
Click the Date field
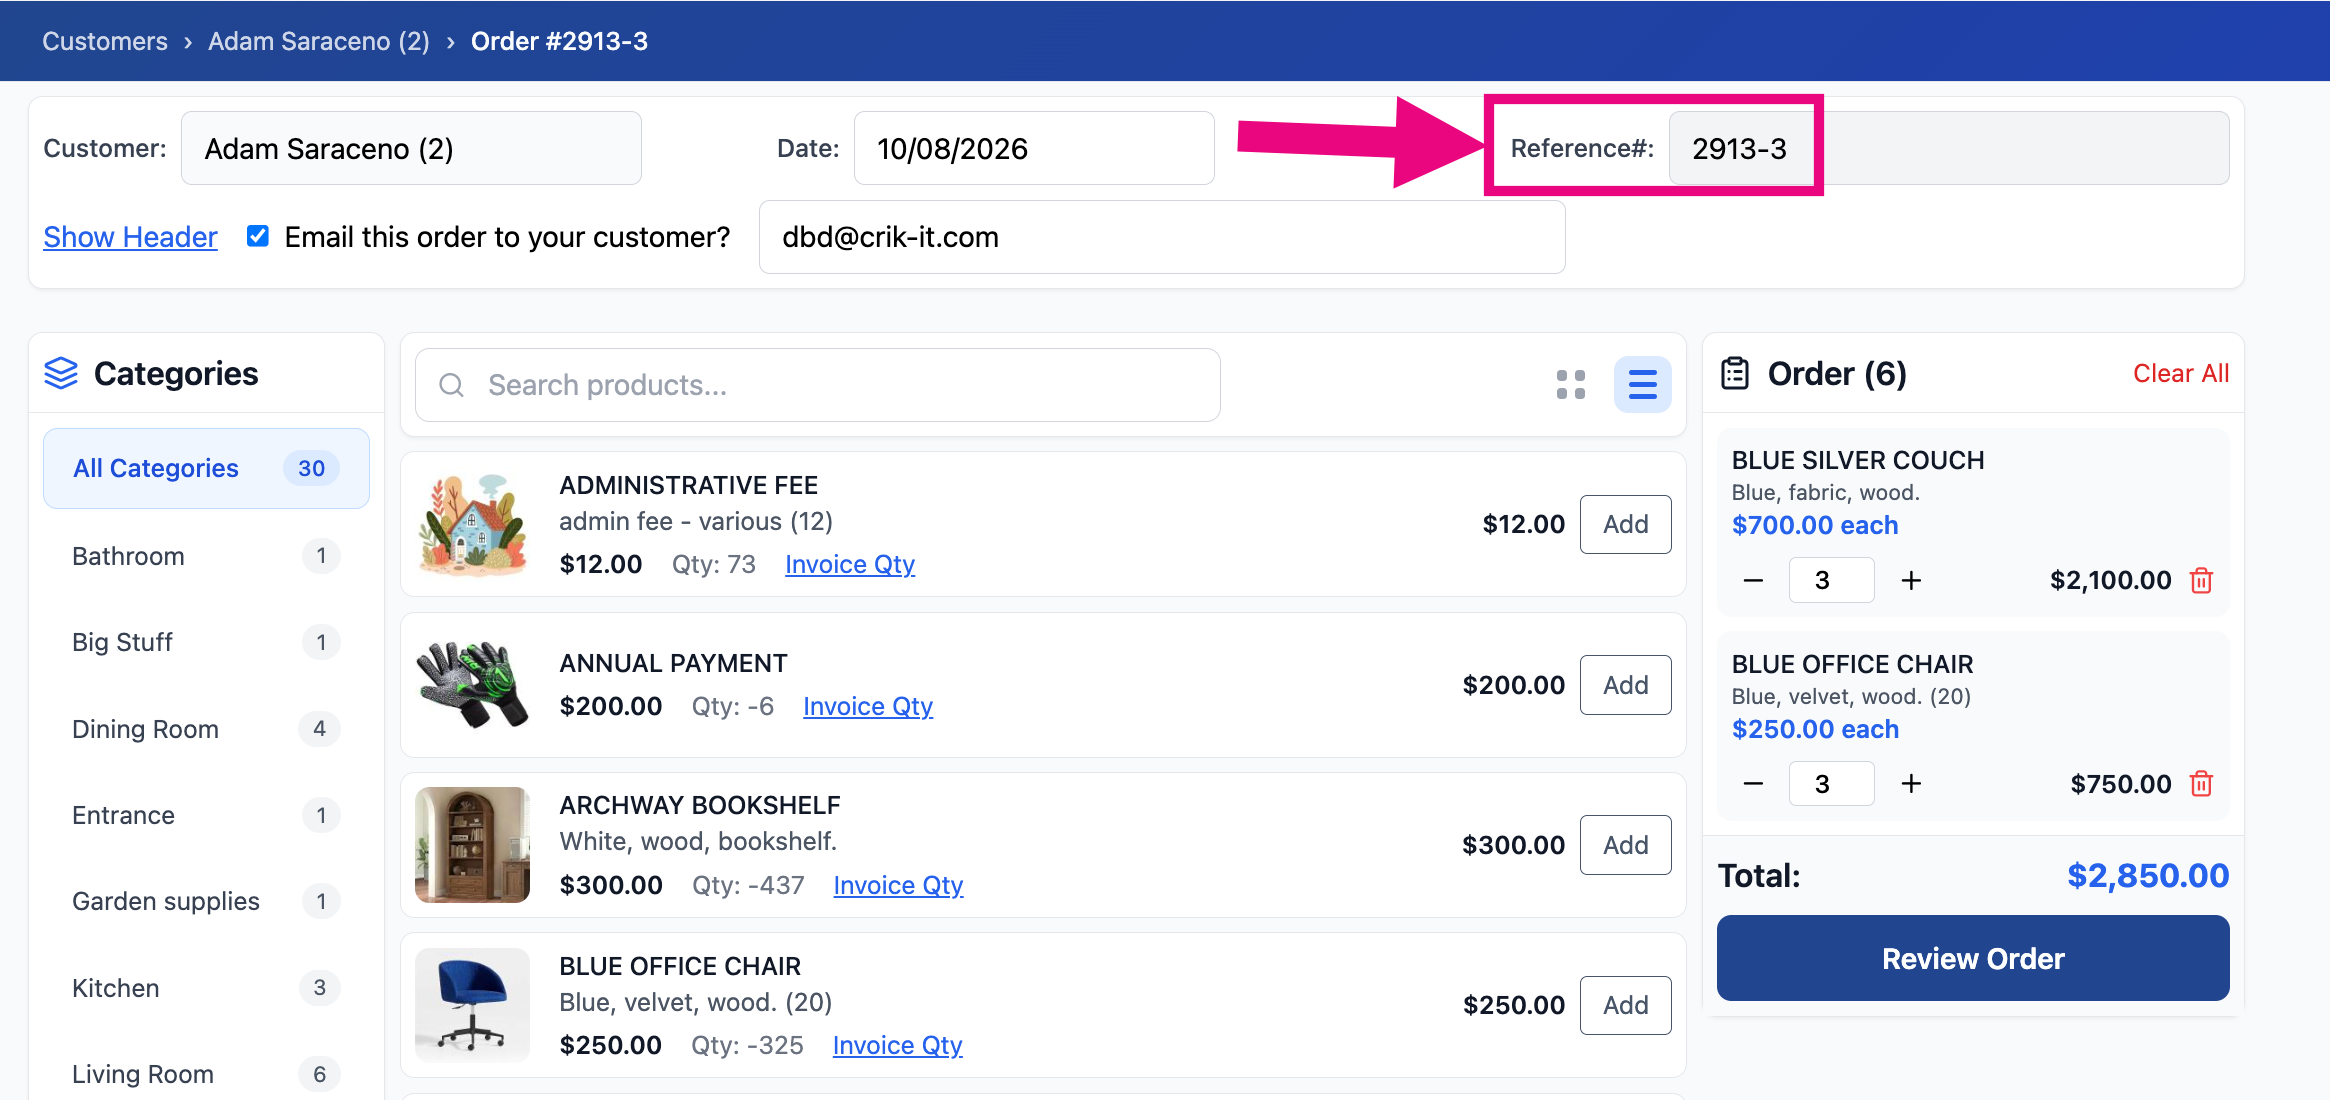(1034, 148)
